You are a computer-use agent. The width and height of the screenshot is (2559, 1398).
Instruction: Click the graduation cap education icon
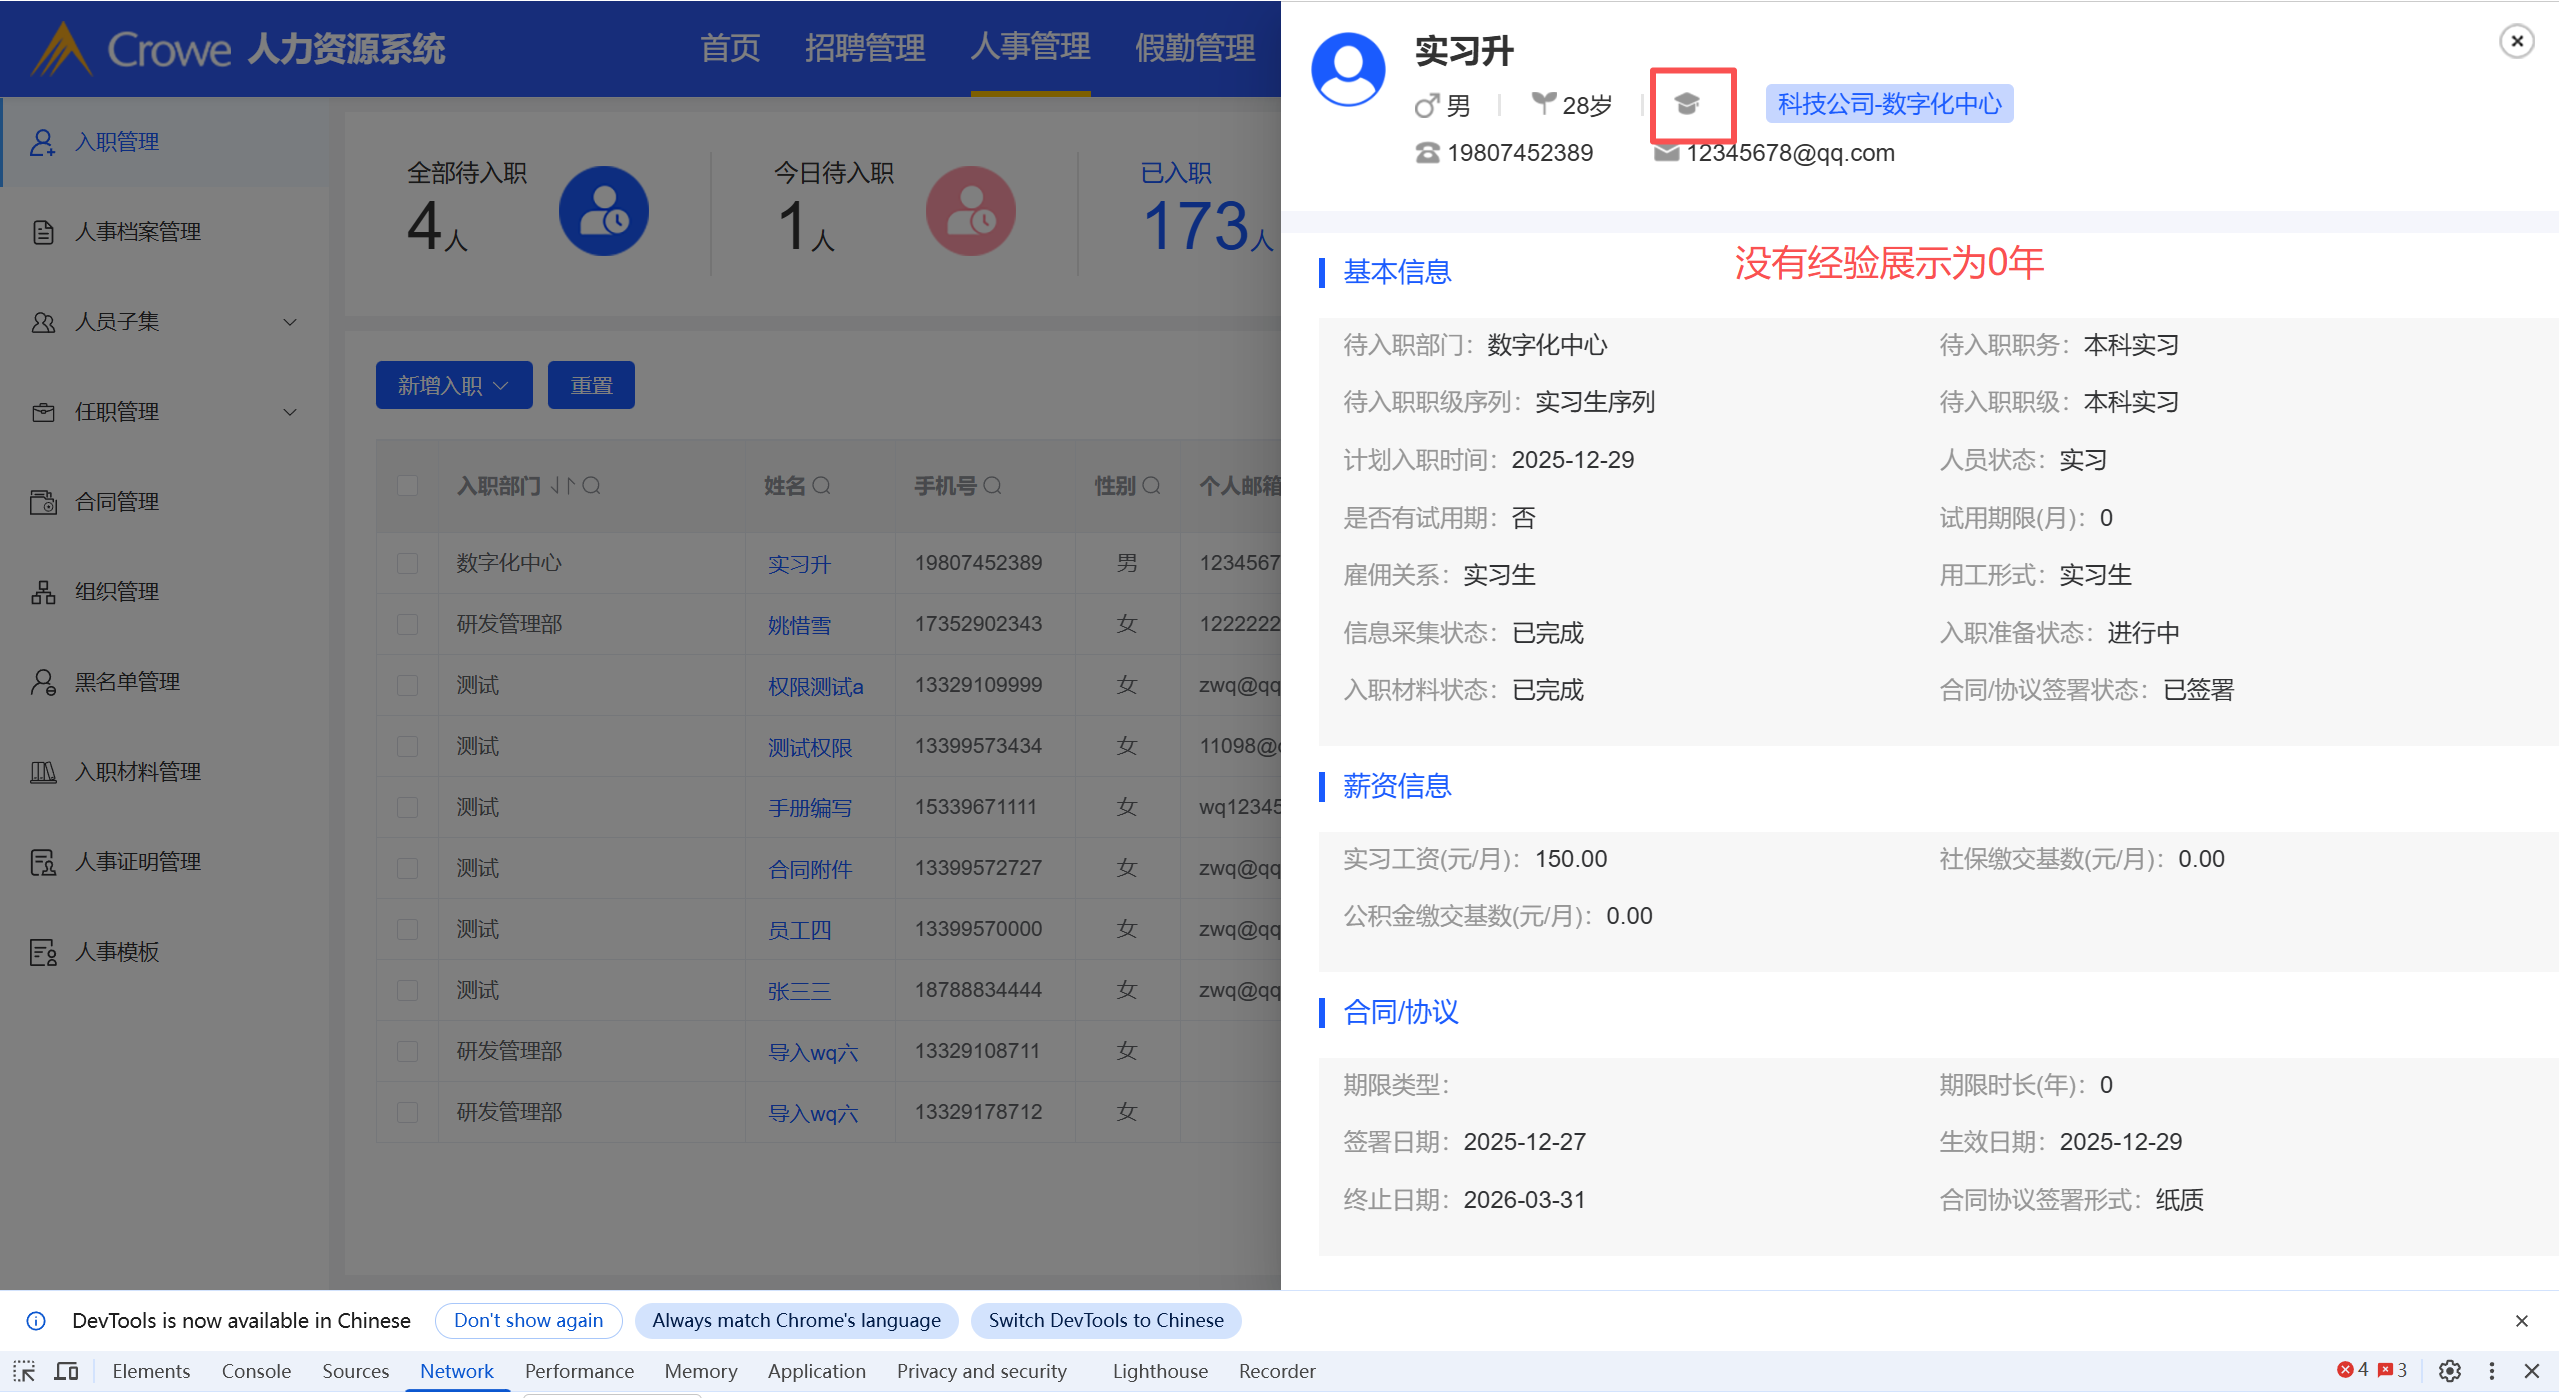coord(1687,104)
